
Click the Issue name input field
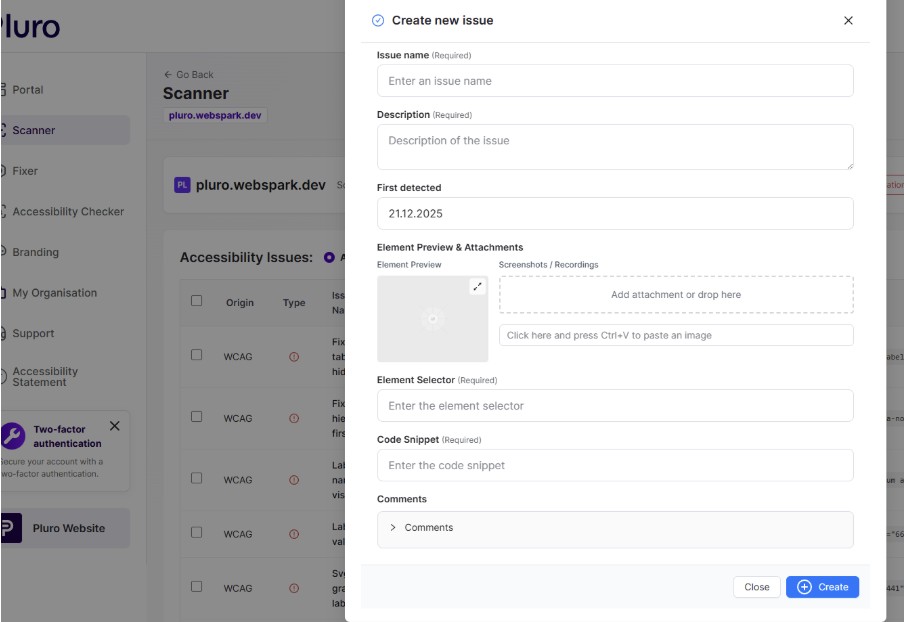click(x=614, y=81)
